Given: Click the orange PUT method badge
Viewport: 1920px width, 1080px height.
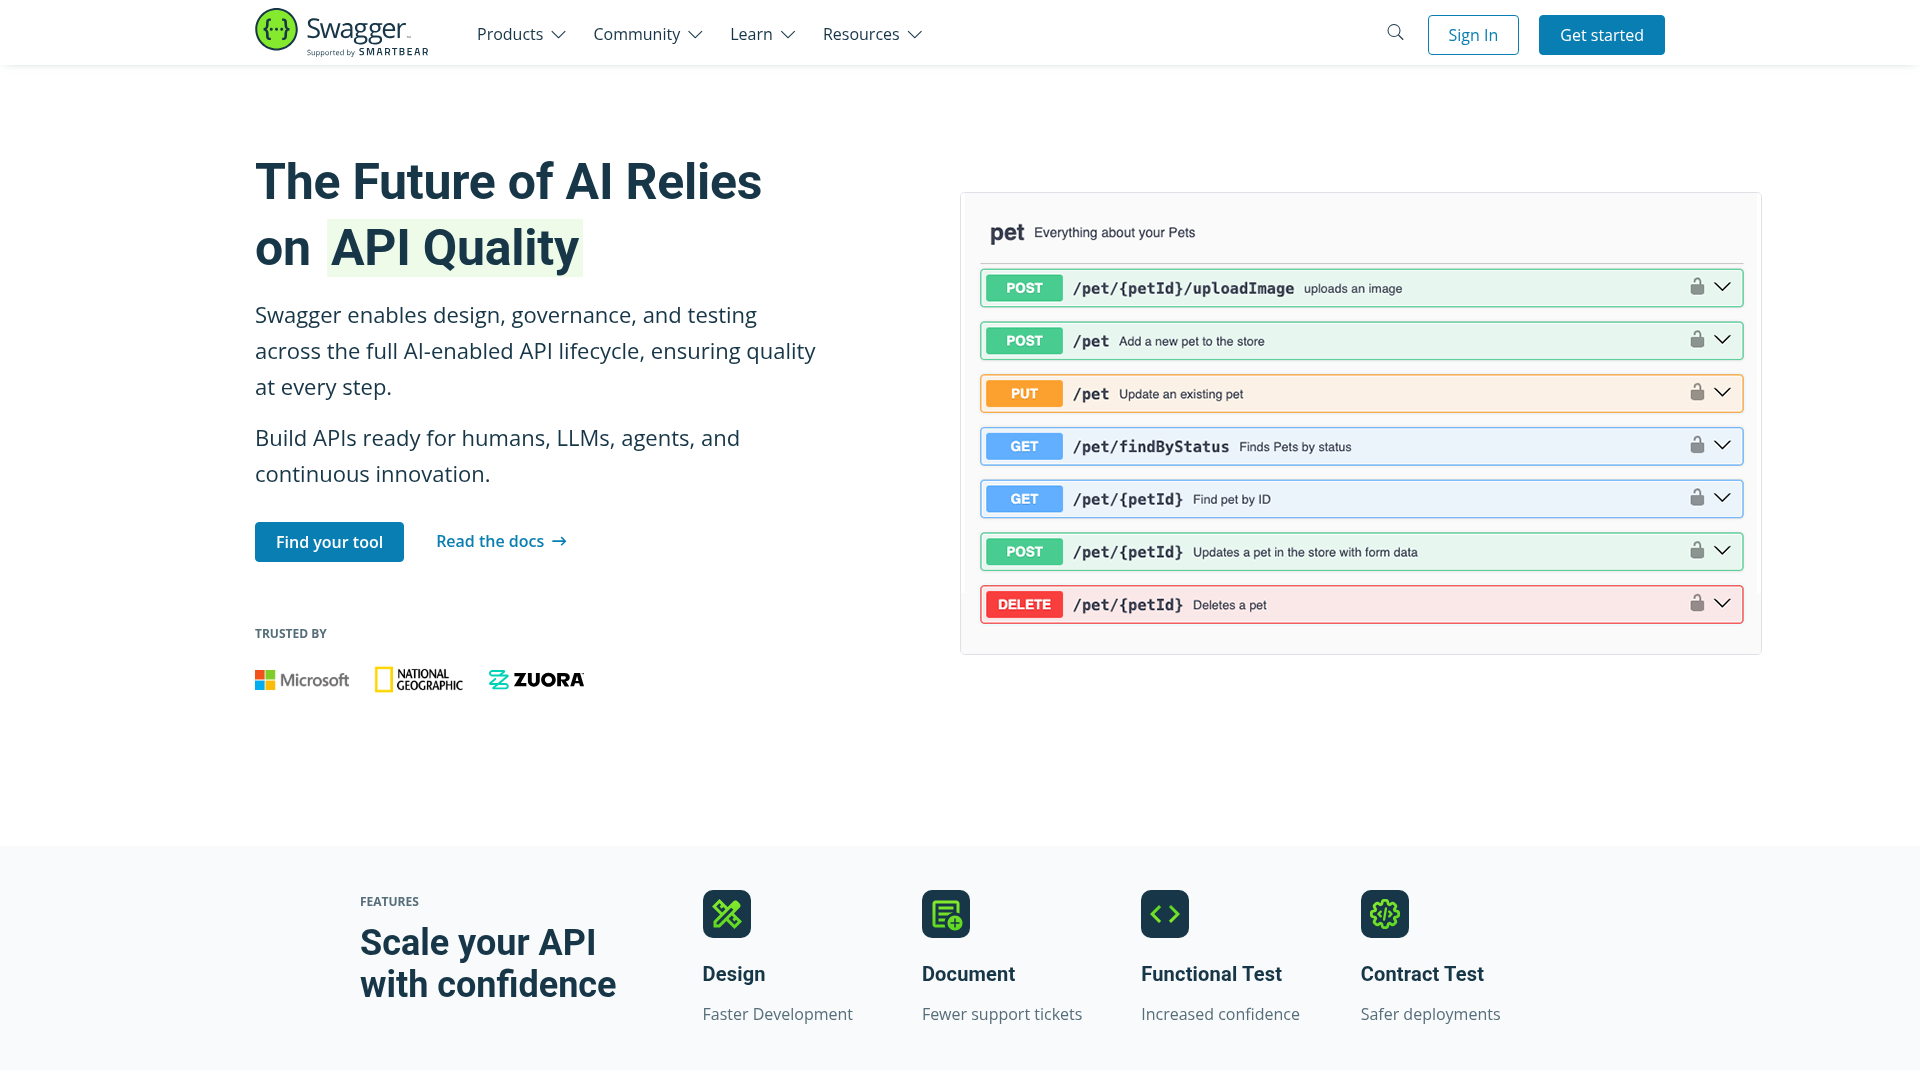Looking at the screenshot, I should 1024,394.
